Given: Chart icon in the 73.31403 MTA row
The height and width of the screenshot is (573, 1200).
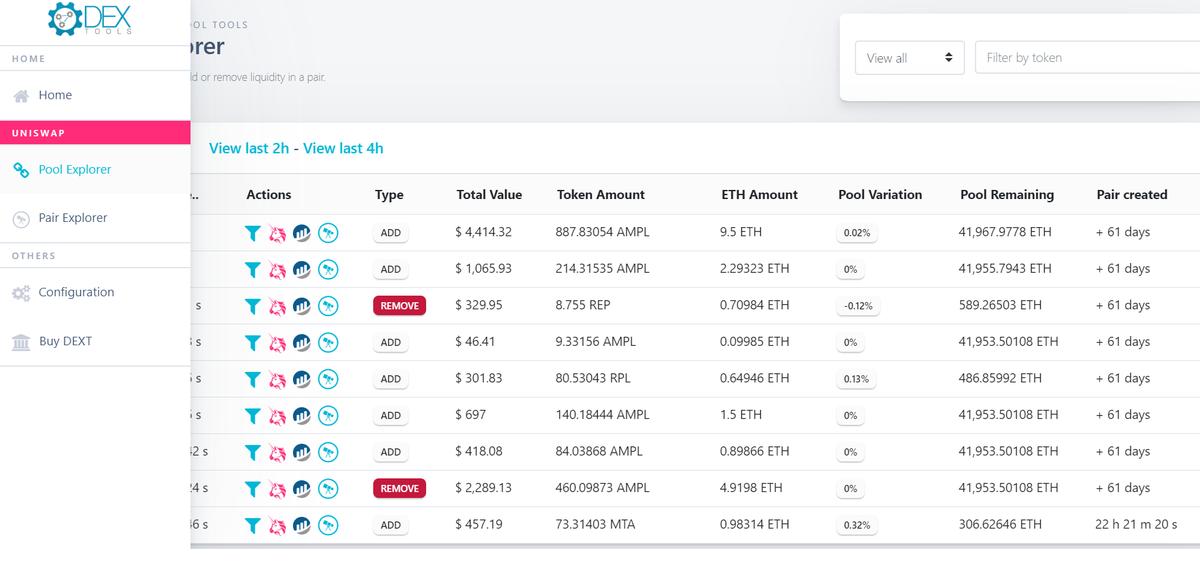Looking at the screenshot, I should 302,525.
